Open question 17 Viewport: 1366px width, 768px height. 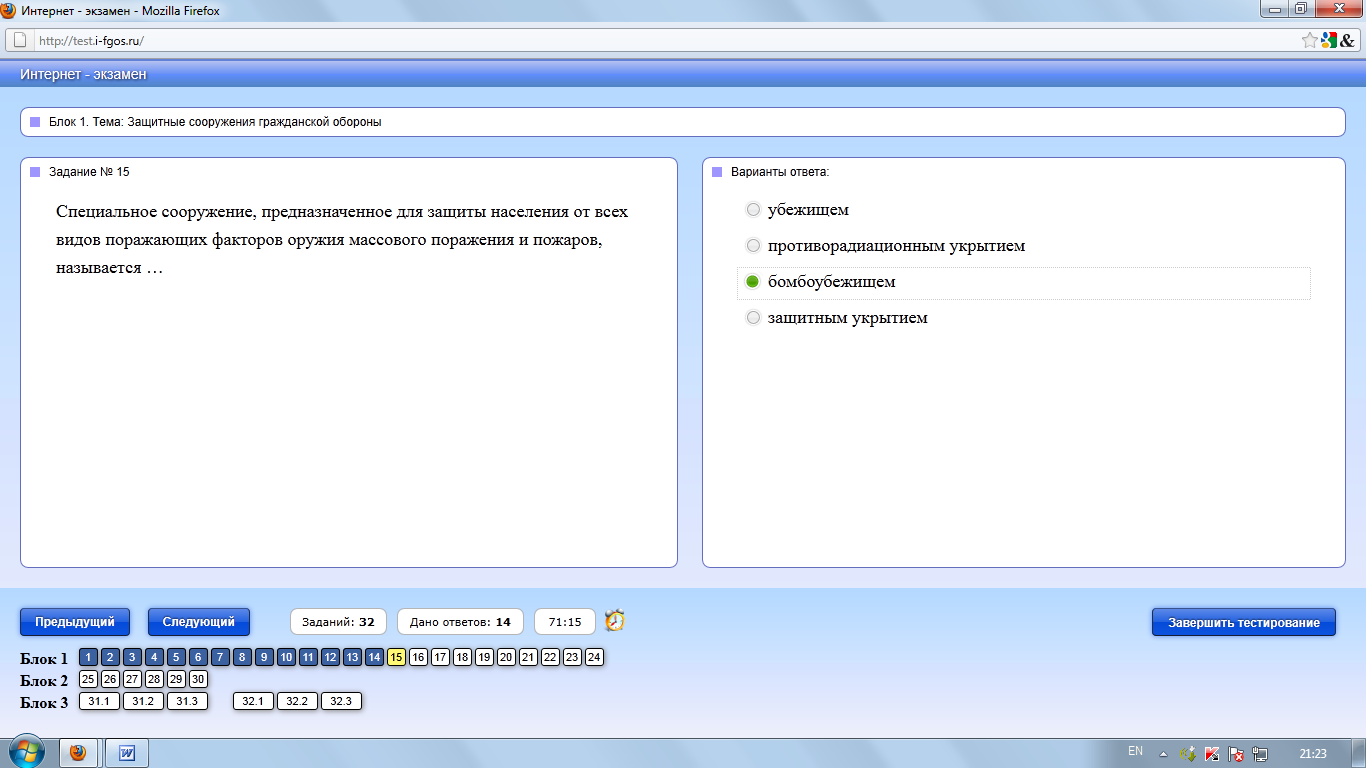click(440, 657)
